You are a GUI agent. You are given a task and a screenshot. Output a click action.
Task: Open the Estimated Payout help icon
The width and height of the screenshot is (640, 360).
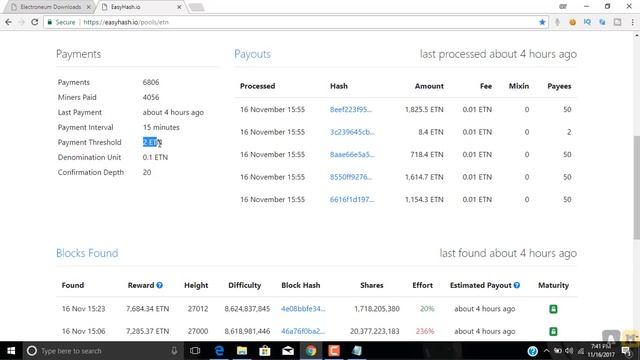[x=517, y=285]
